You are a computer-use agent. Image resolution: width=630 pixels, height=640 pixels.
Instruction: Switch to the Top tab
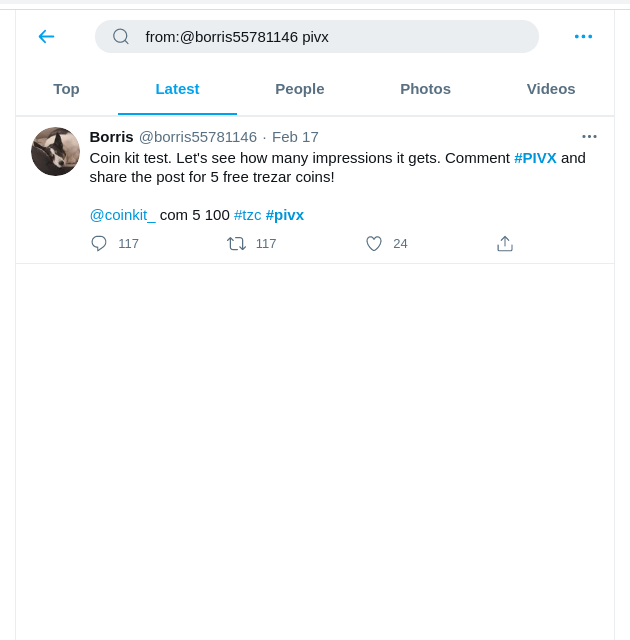pyautogui.click(x=66, y=89)
